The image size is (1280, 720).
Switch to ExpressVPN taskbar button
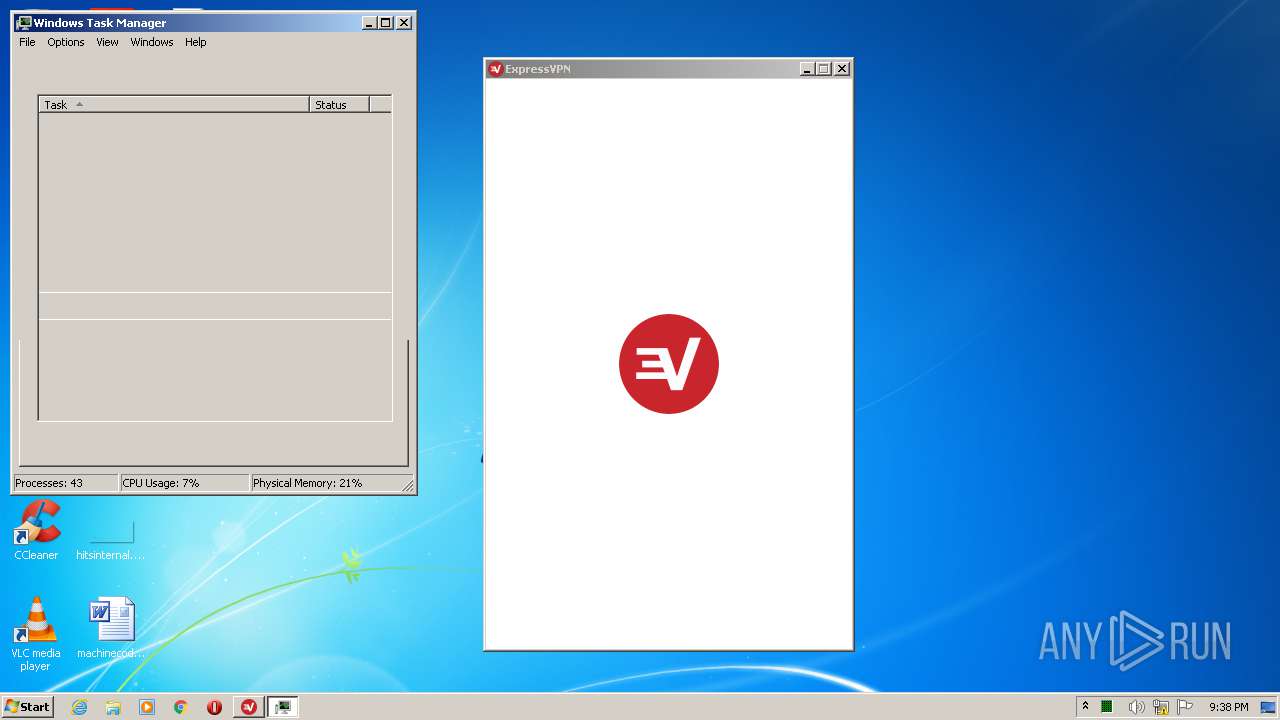[249, 707]
